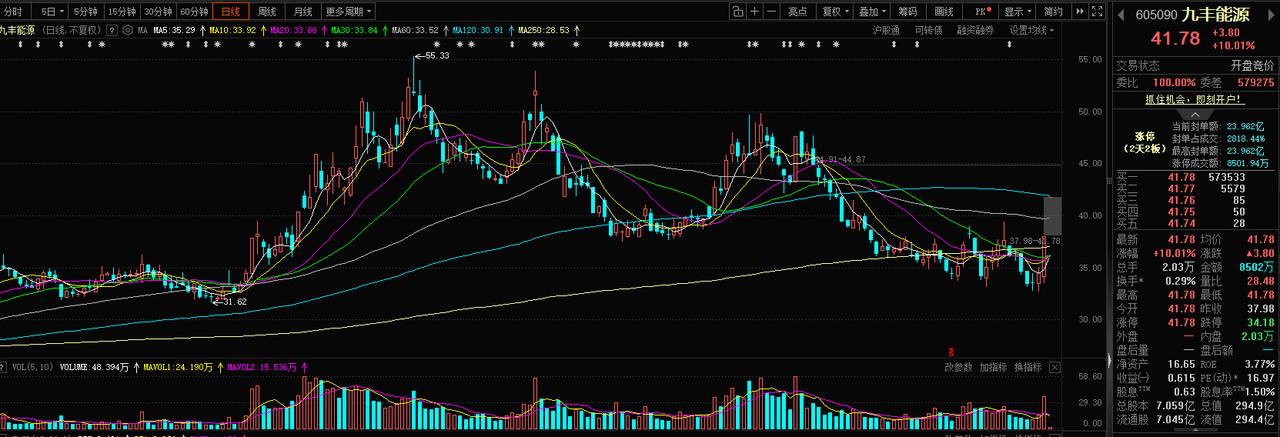Click the 可转债 tag

(929, 30)
